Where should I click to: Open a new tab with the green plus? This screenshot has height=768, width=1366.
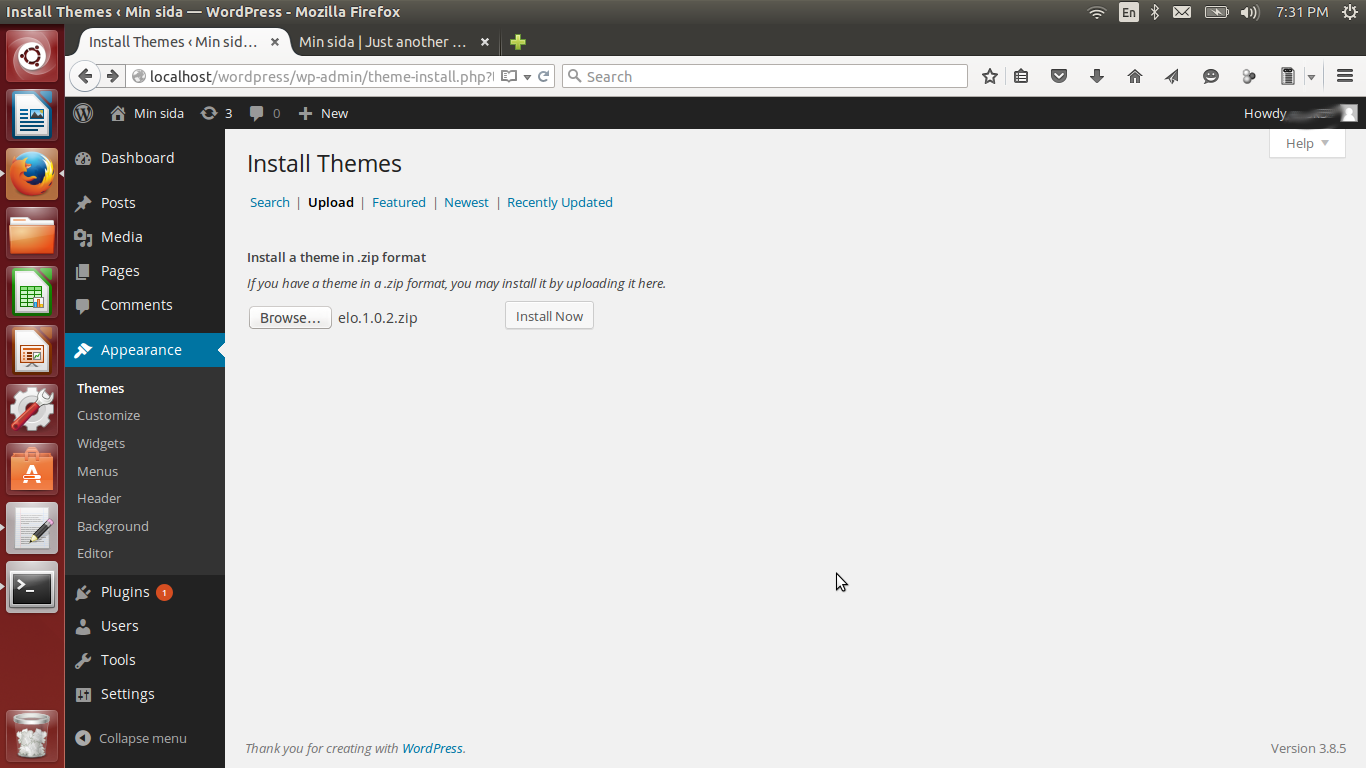(x=517, y=42)
